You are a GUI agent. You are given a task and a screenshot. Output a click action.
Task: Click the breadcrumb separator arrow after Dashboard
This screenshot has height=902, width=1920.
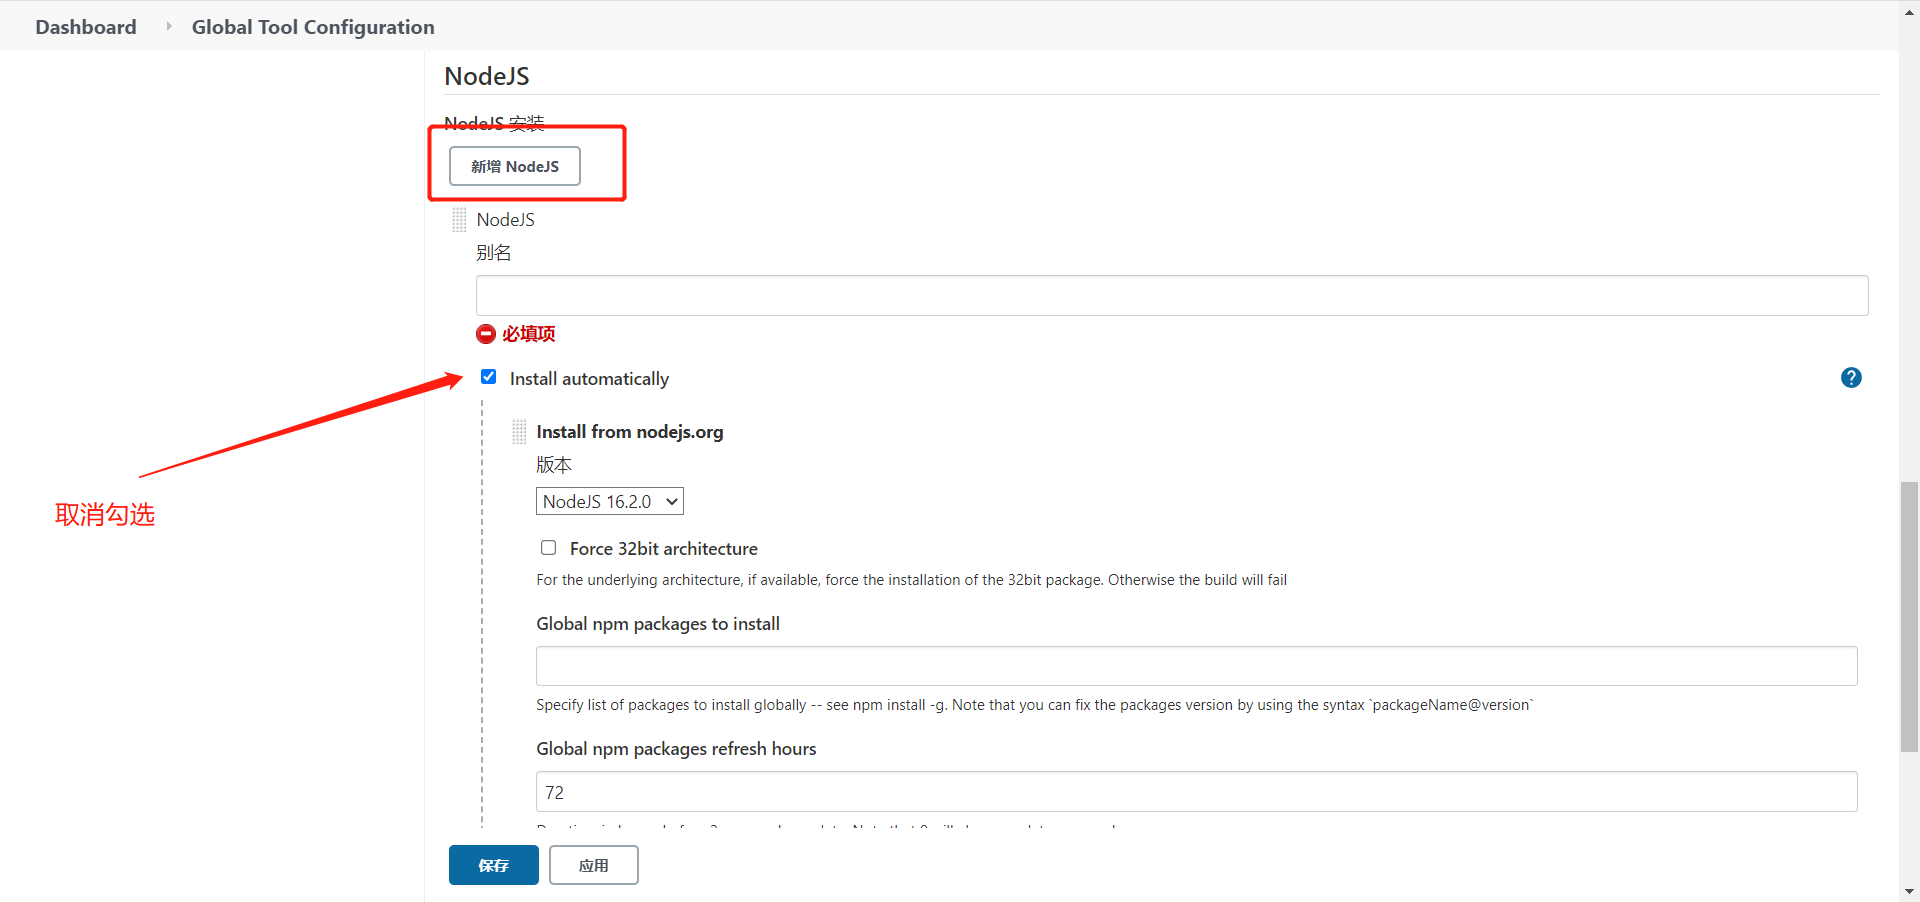[x=168, y=27]
